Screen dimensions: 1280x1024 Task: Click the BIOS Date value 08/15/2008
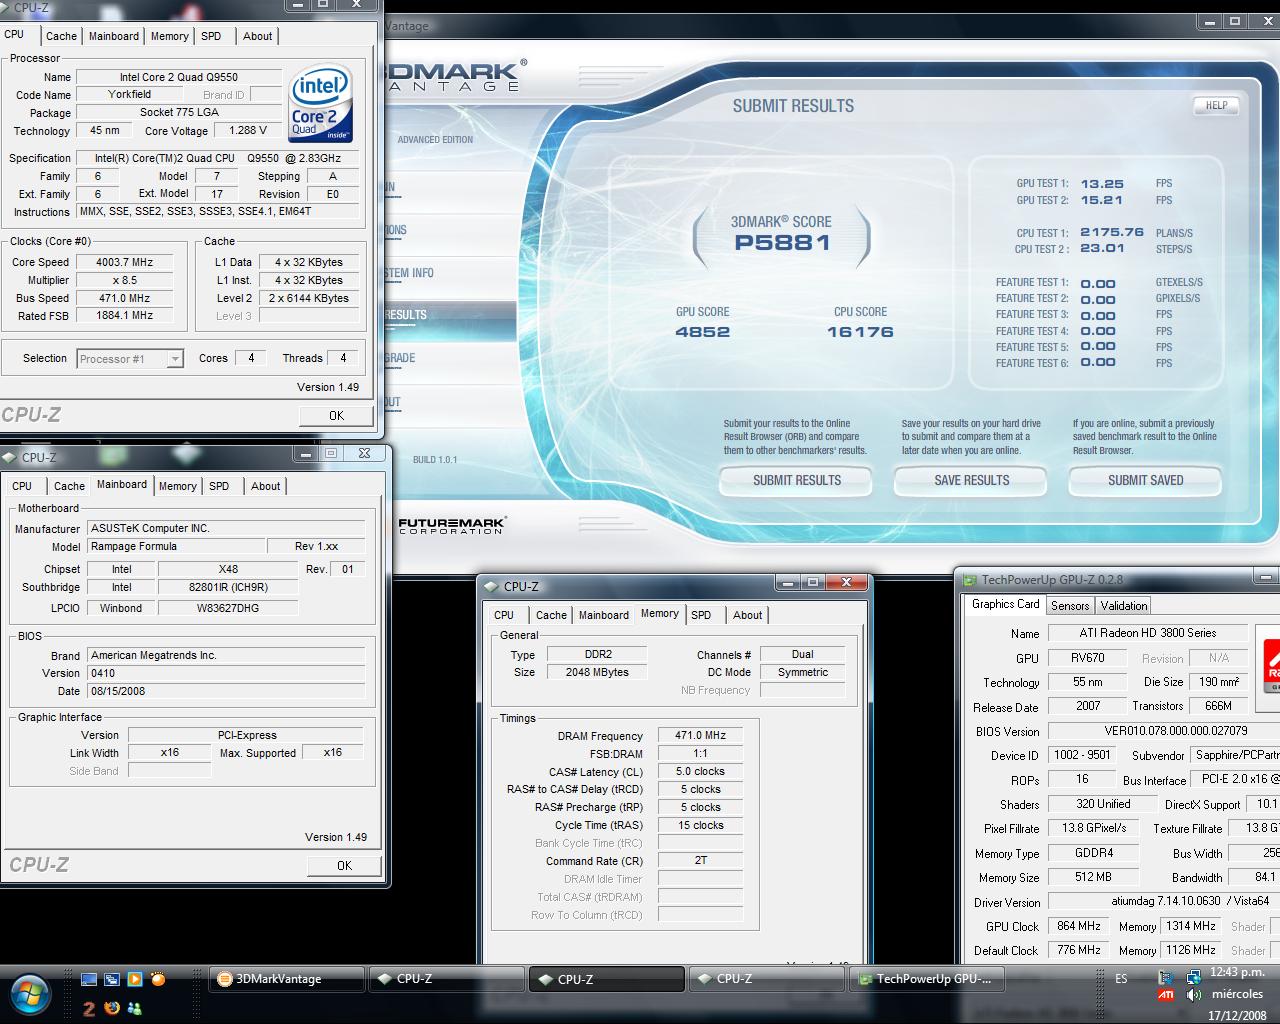point(226,692)
